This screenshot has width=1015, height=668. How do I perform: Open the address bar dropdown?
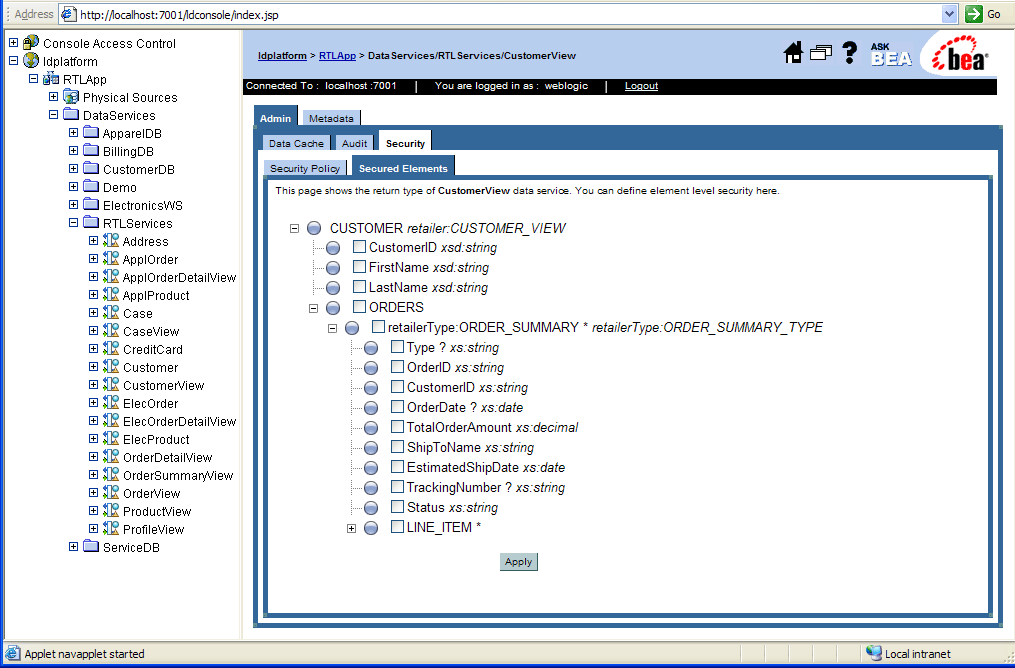click(950, 14)
